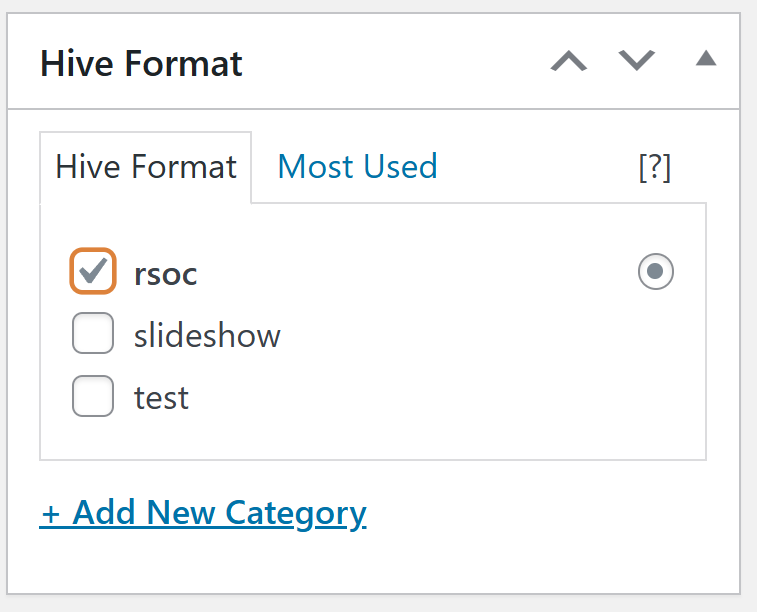This screenshot has width=757, height=612.
Task: Open the Most Used tab
Action: (x=357, y=166)
